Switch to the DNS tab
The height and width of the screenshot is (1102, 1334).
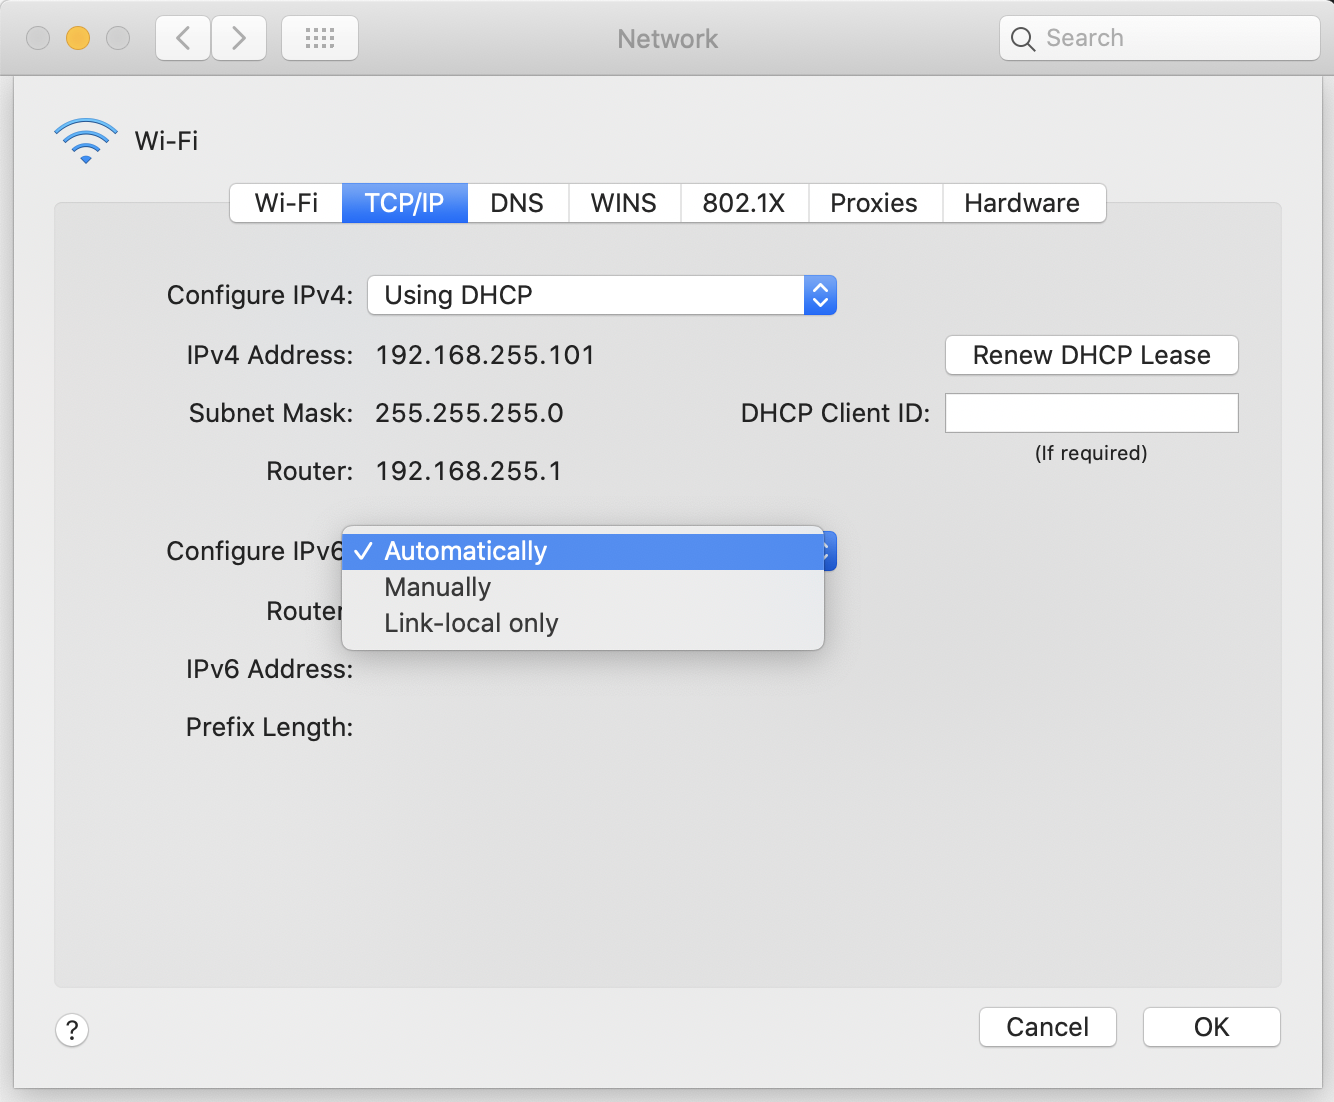tap(517, 203)
